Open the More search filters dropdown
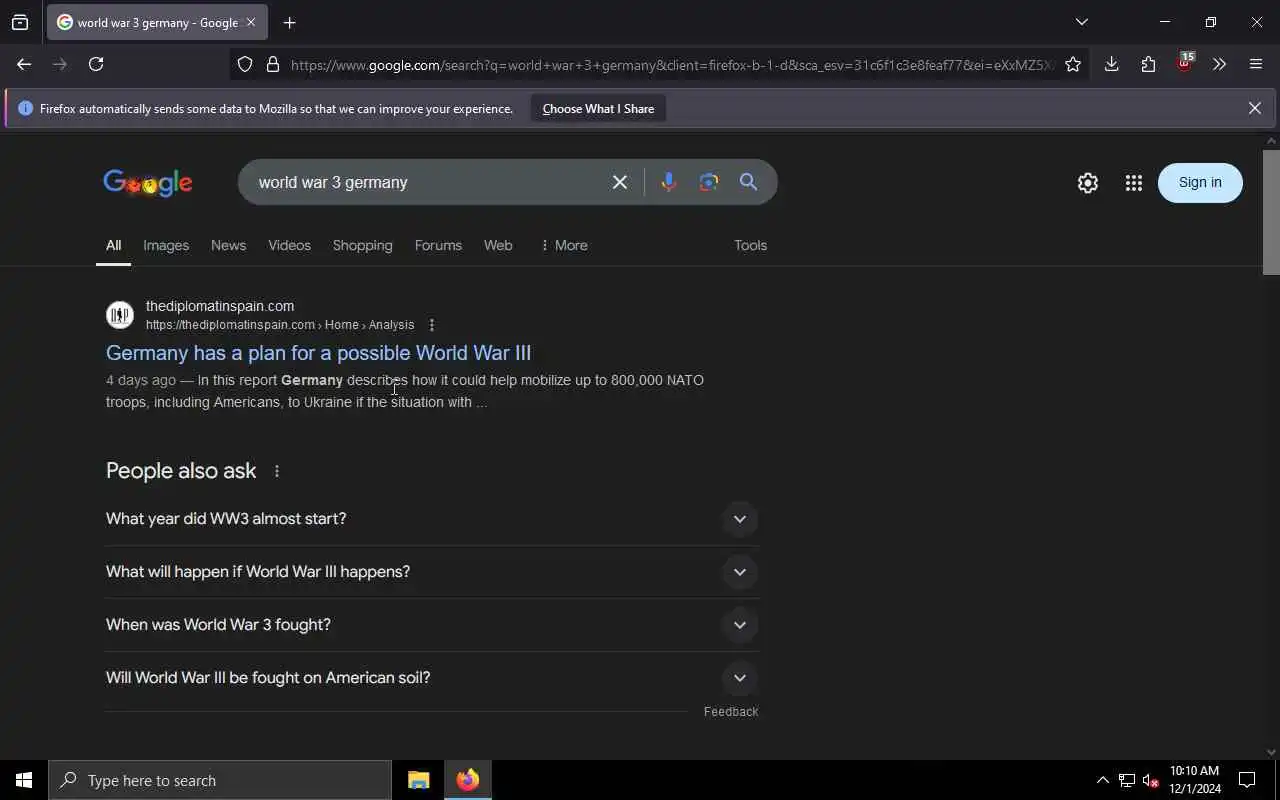Image resolution: width=1280 pixels, height=800 pixels. pos(564,245)
